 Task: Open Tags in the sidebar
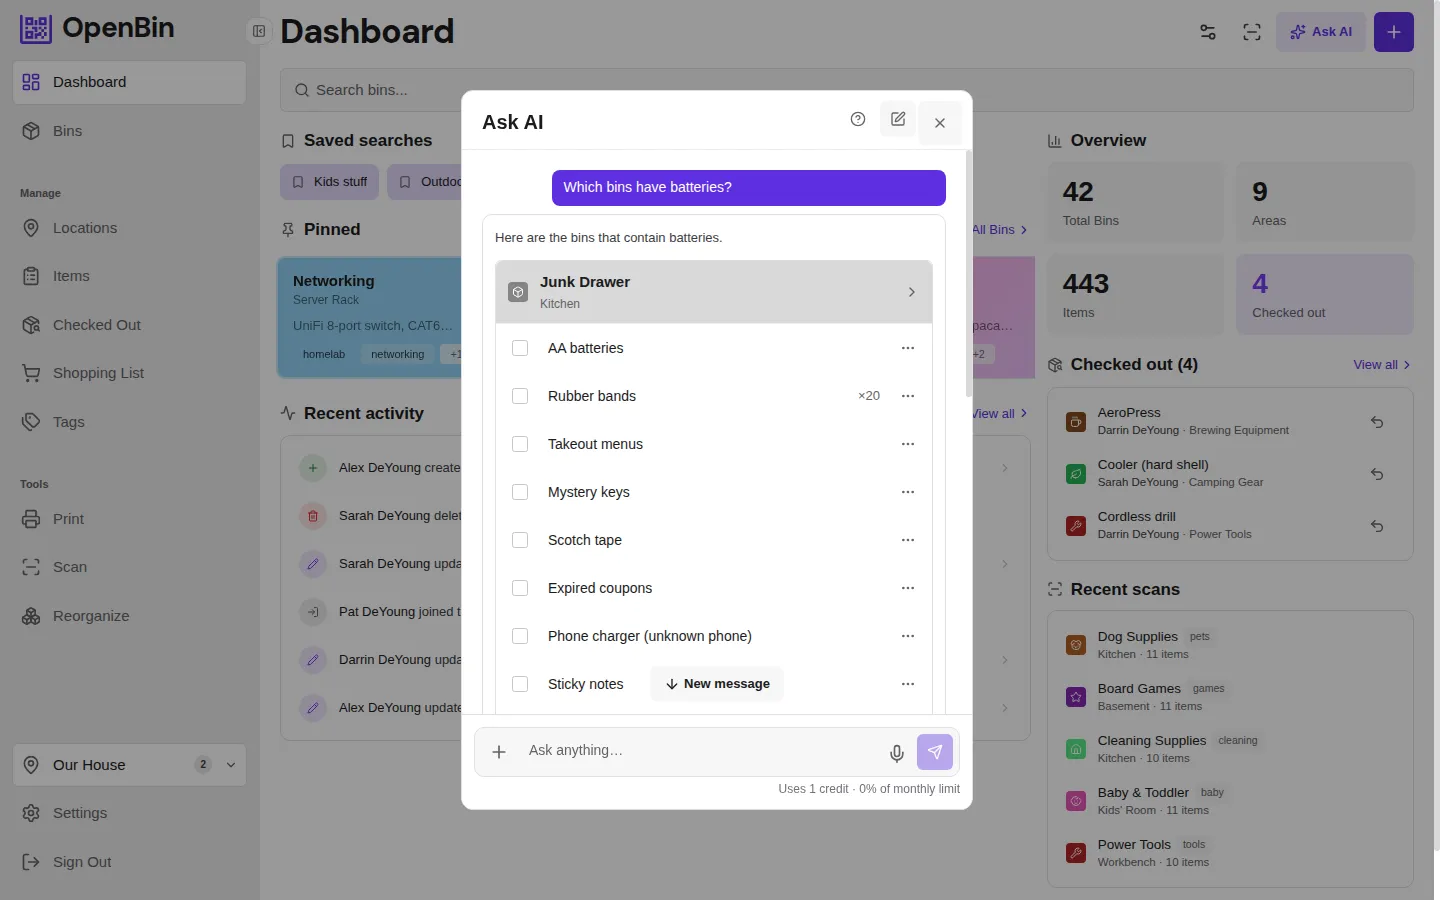pos(129,422)
